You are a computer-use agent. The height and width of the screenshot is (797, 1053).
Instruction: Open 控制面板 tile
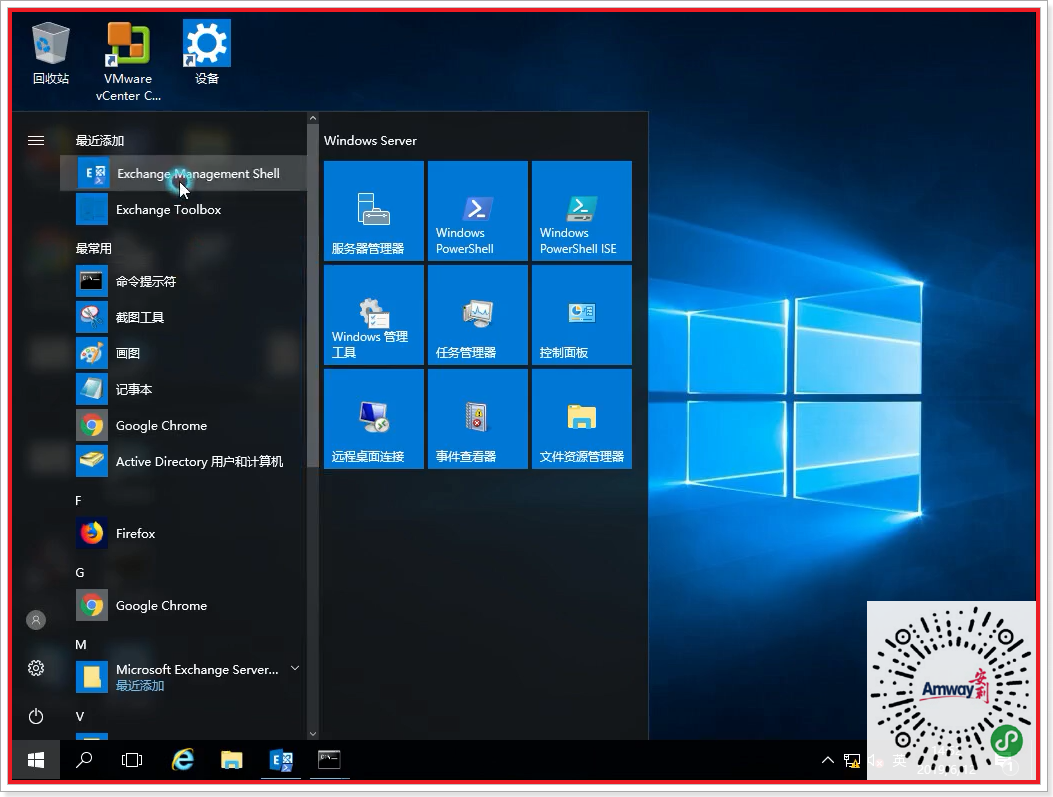coord(582,315)
